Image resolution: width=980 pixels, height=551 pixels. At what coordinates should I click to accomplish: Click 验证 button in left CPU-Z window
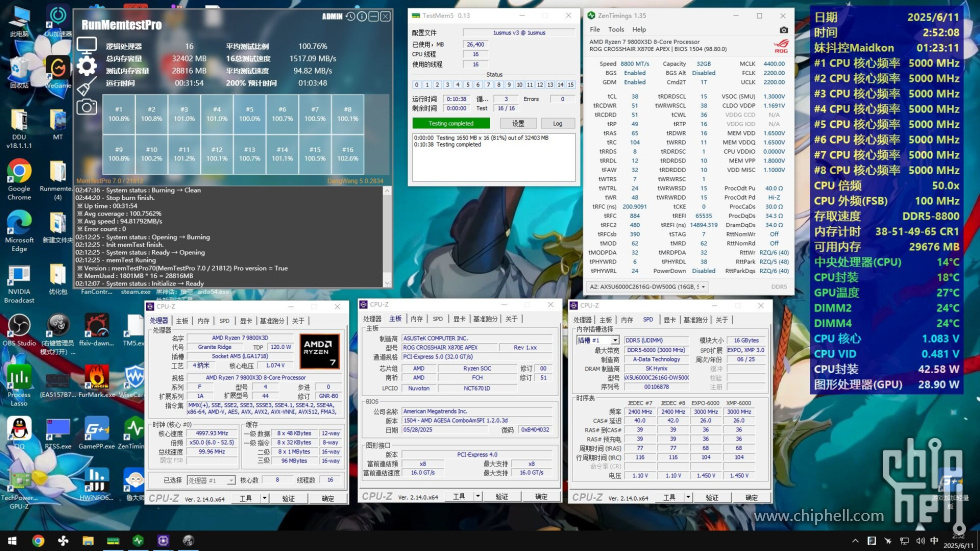click(x=288, y=498)
